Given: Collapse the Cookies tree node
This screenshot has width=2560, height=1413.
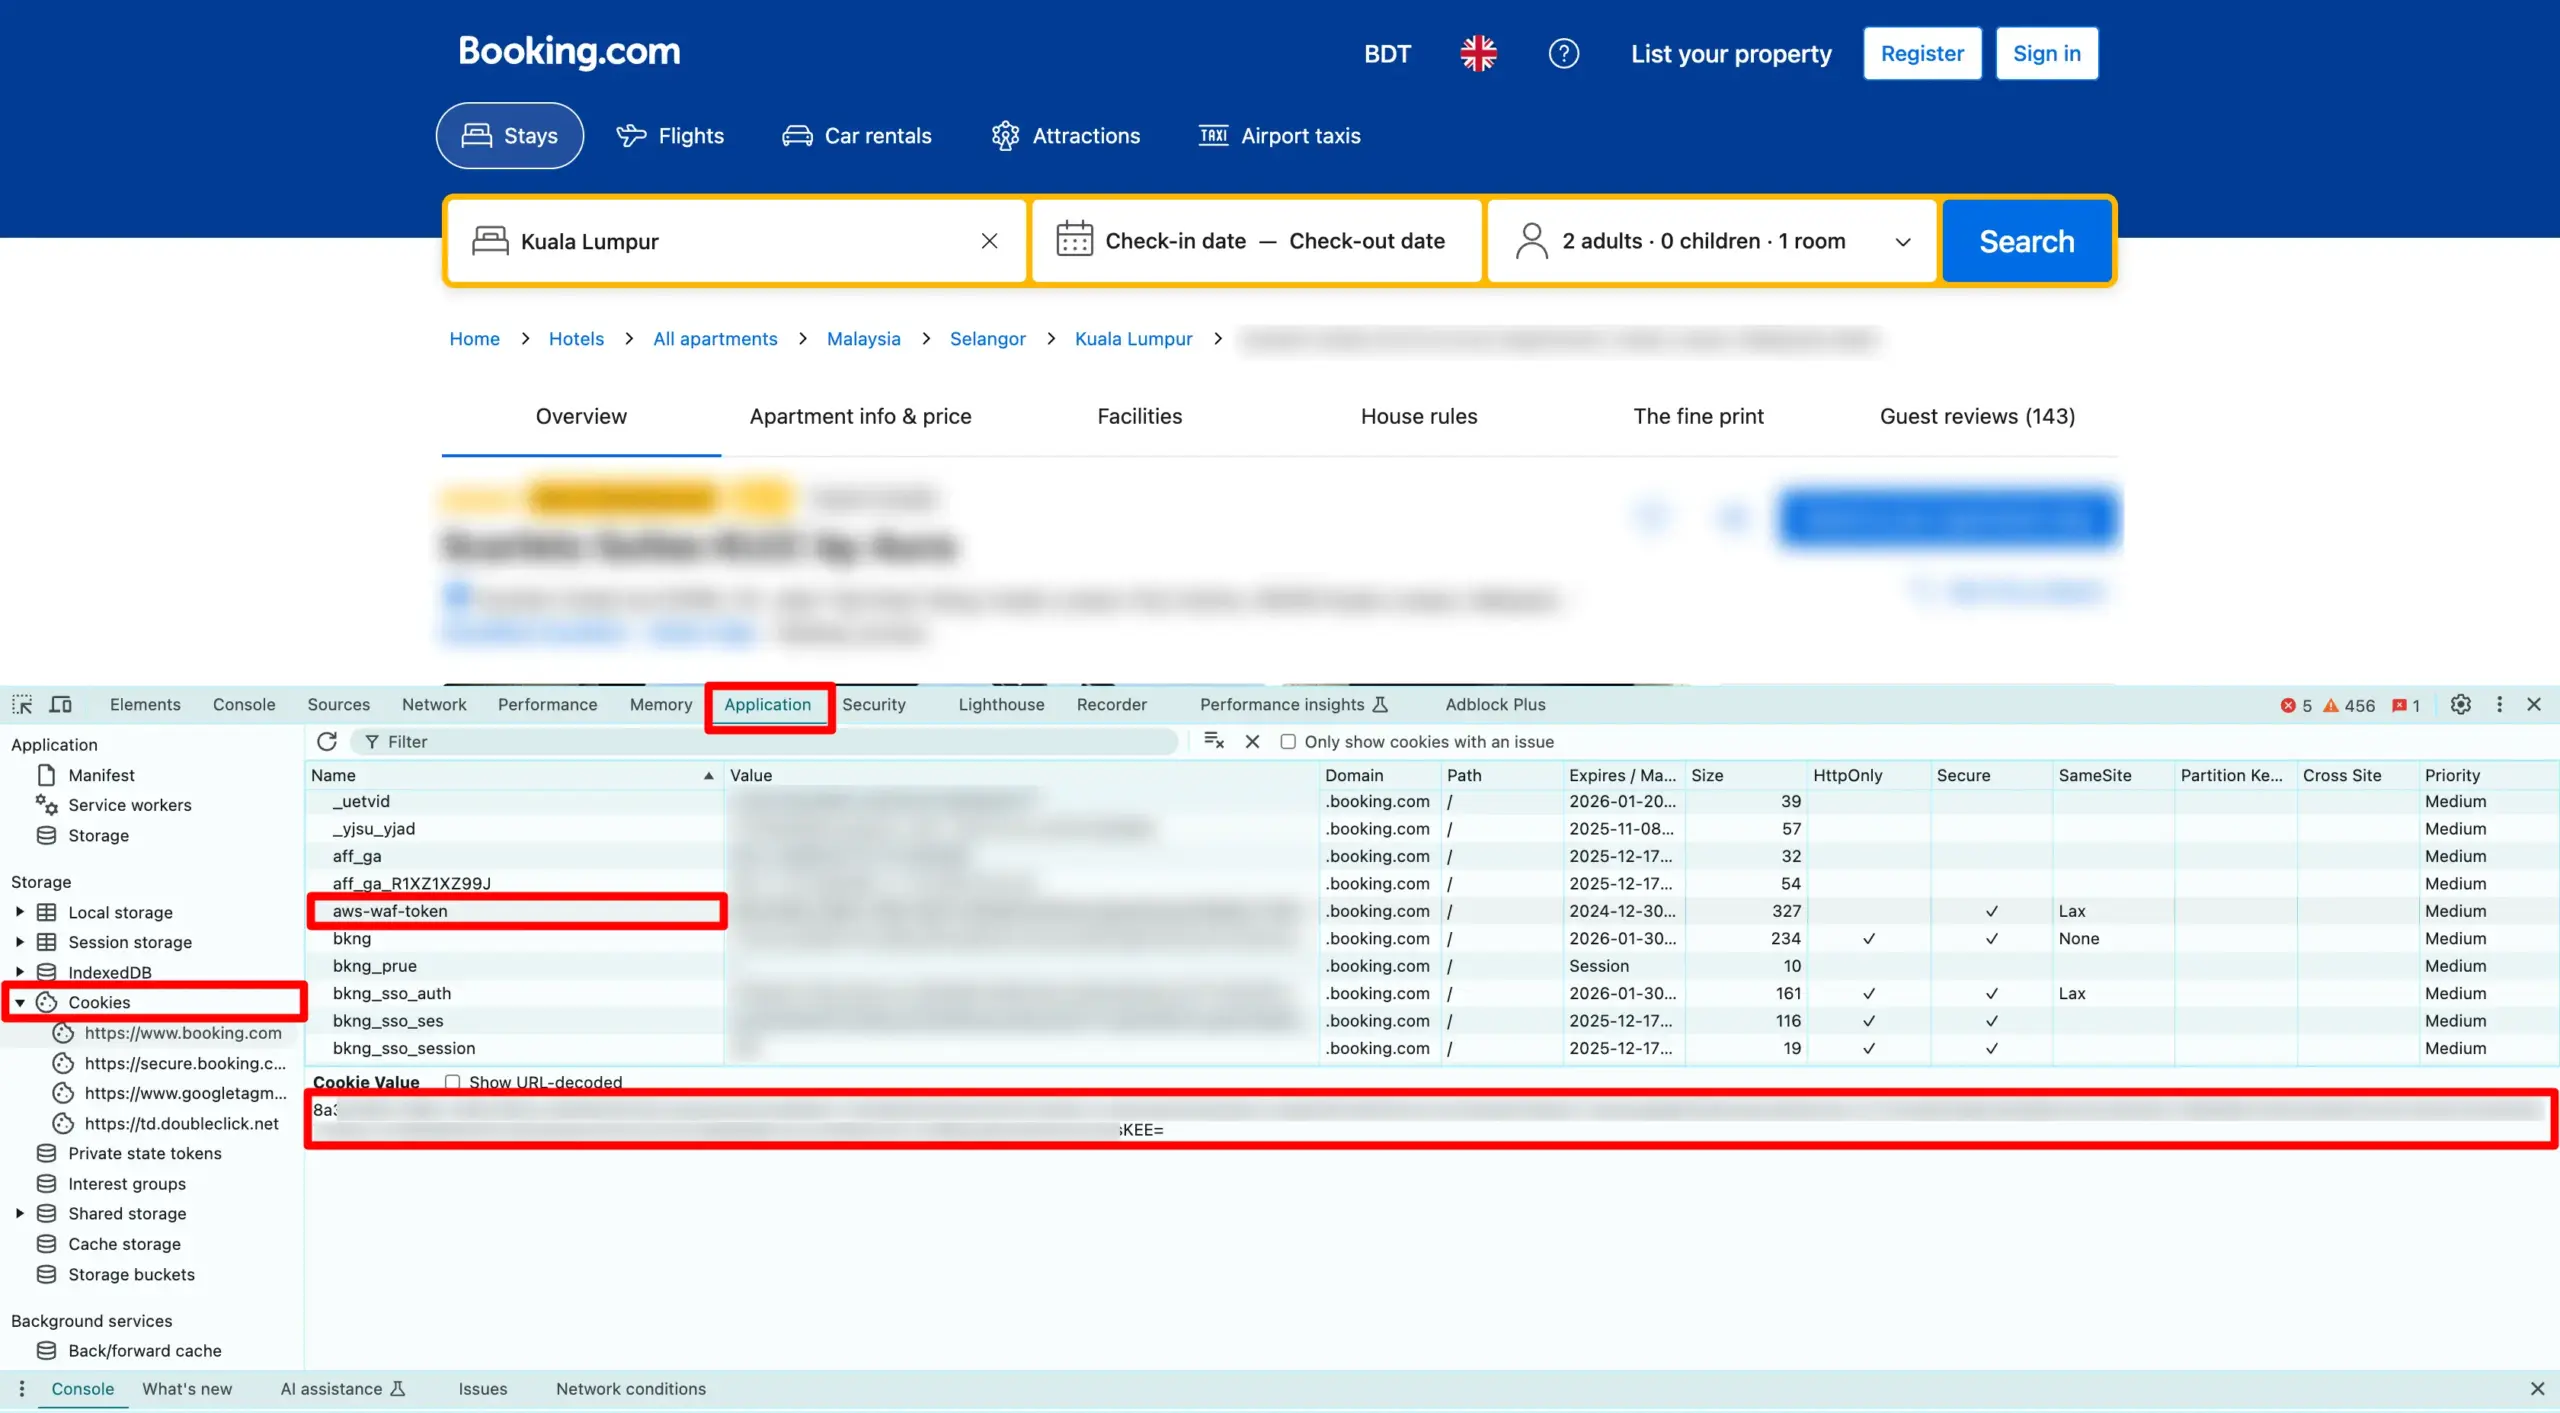Looking at the screenshot, I should pyautogui.click(x=19, y=1002).
